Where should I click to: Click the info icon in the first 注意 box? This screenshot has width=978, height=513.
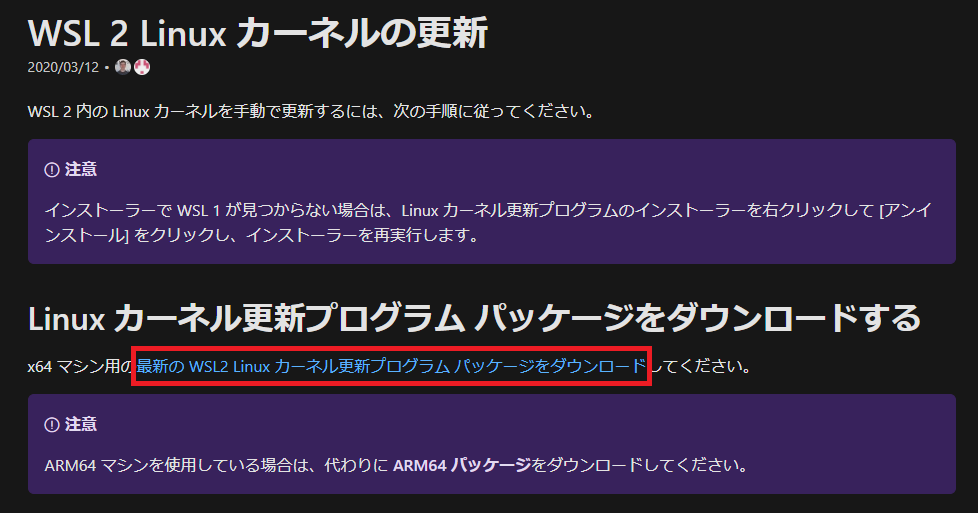tap(52, 170)
